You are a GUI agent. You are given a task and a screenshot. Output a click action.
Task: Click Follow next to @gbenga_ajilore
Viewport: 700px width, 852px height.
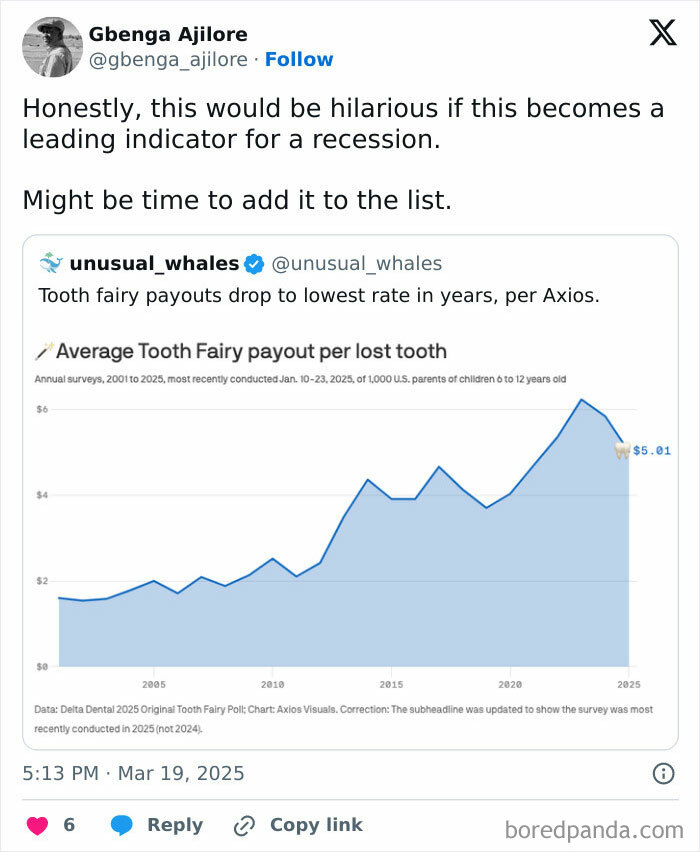point(300,60)
